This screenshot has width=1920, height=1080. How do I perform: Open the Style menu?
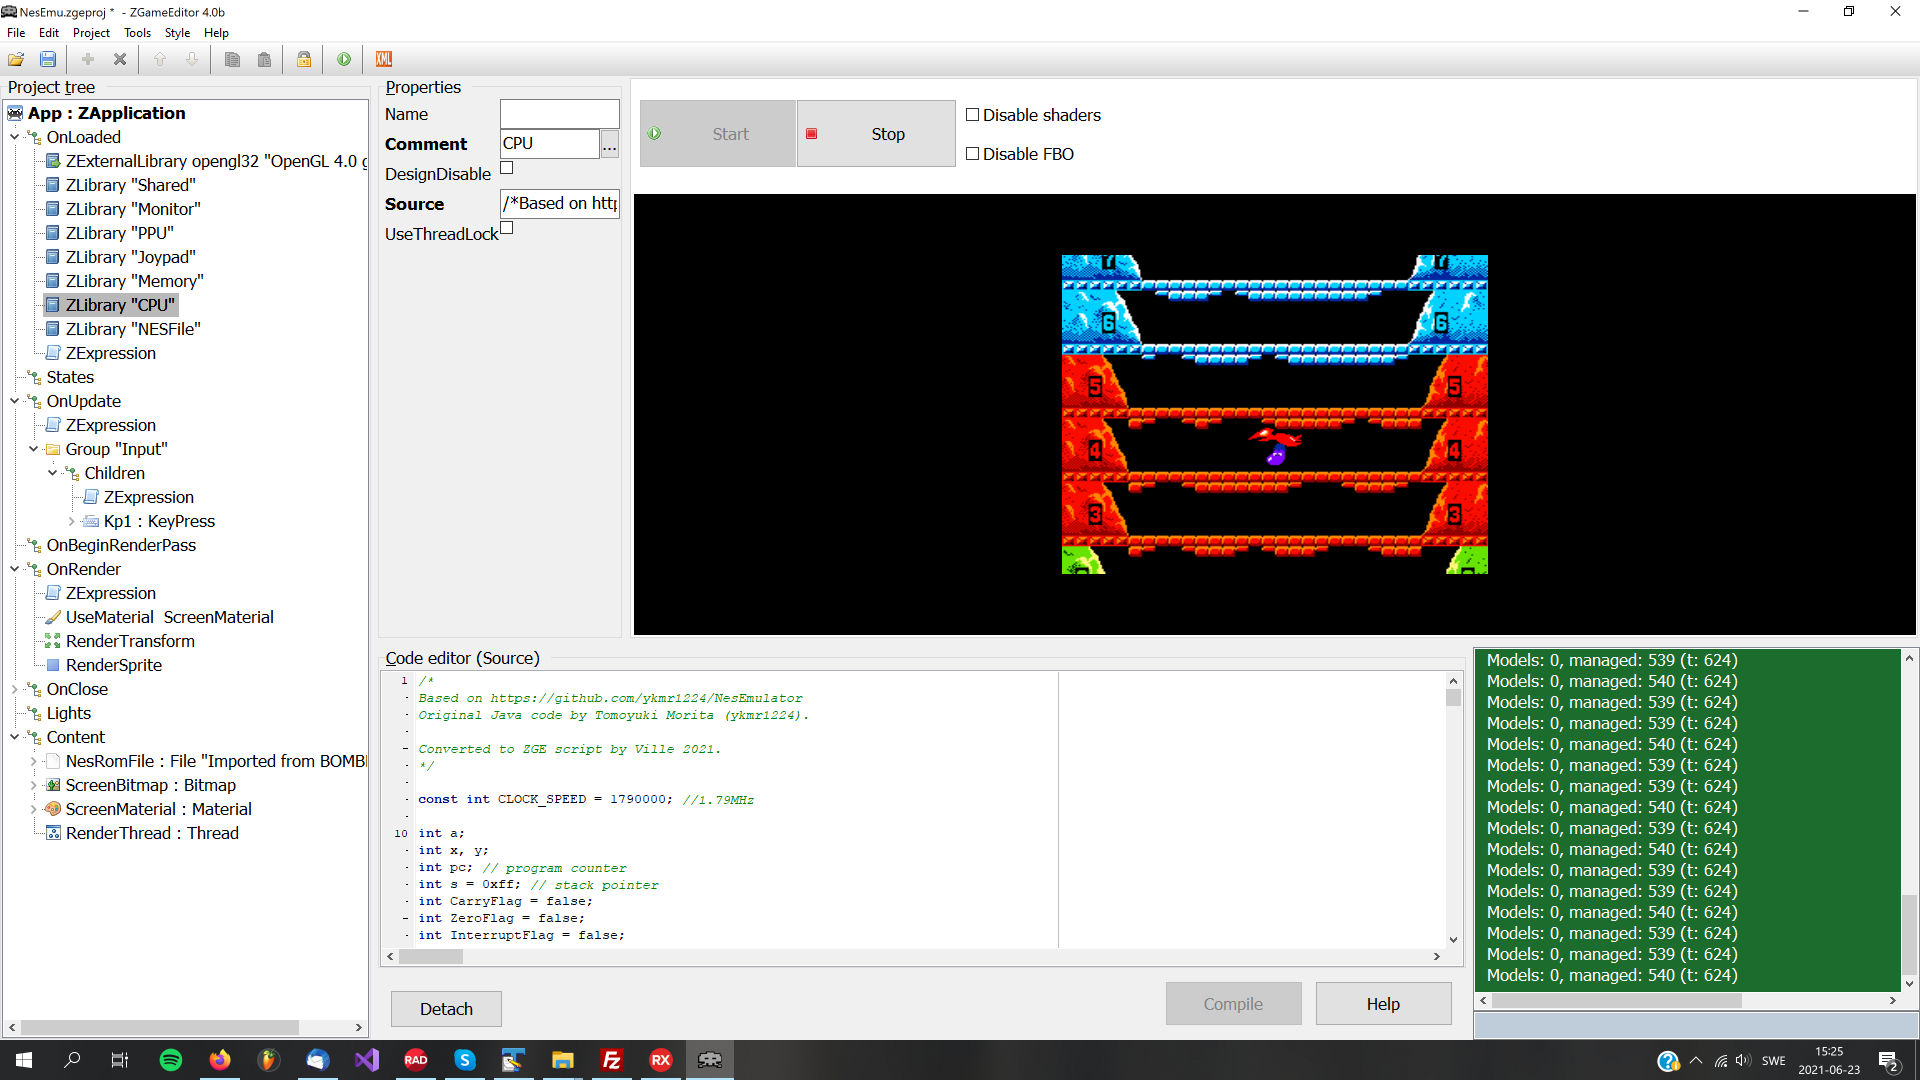click(x=177, y=33)
